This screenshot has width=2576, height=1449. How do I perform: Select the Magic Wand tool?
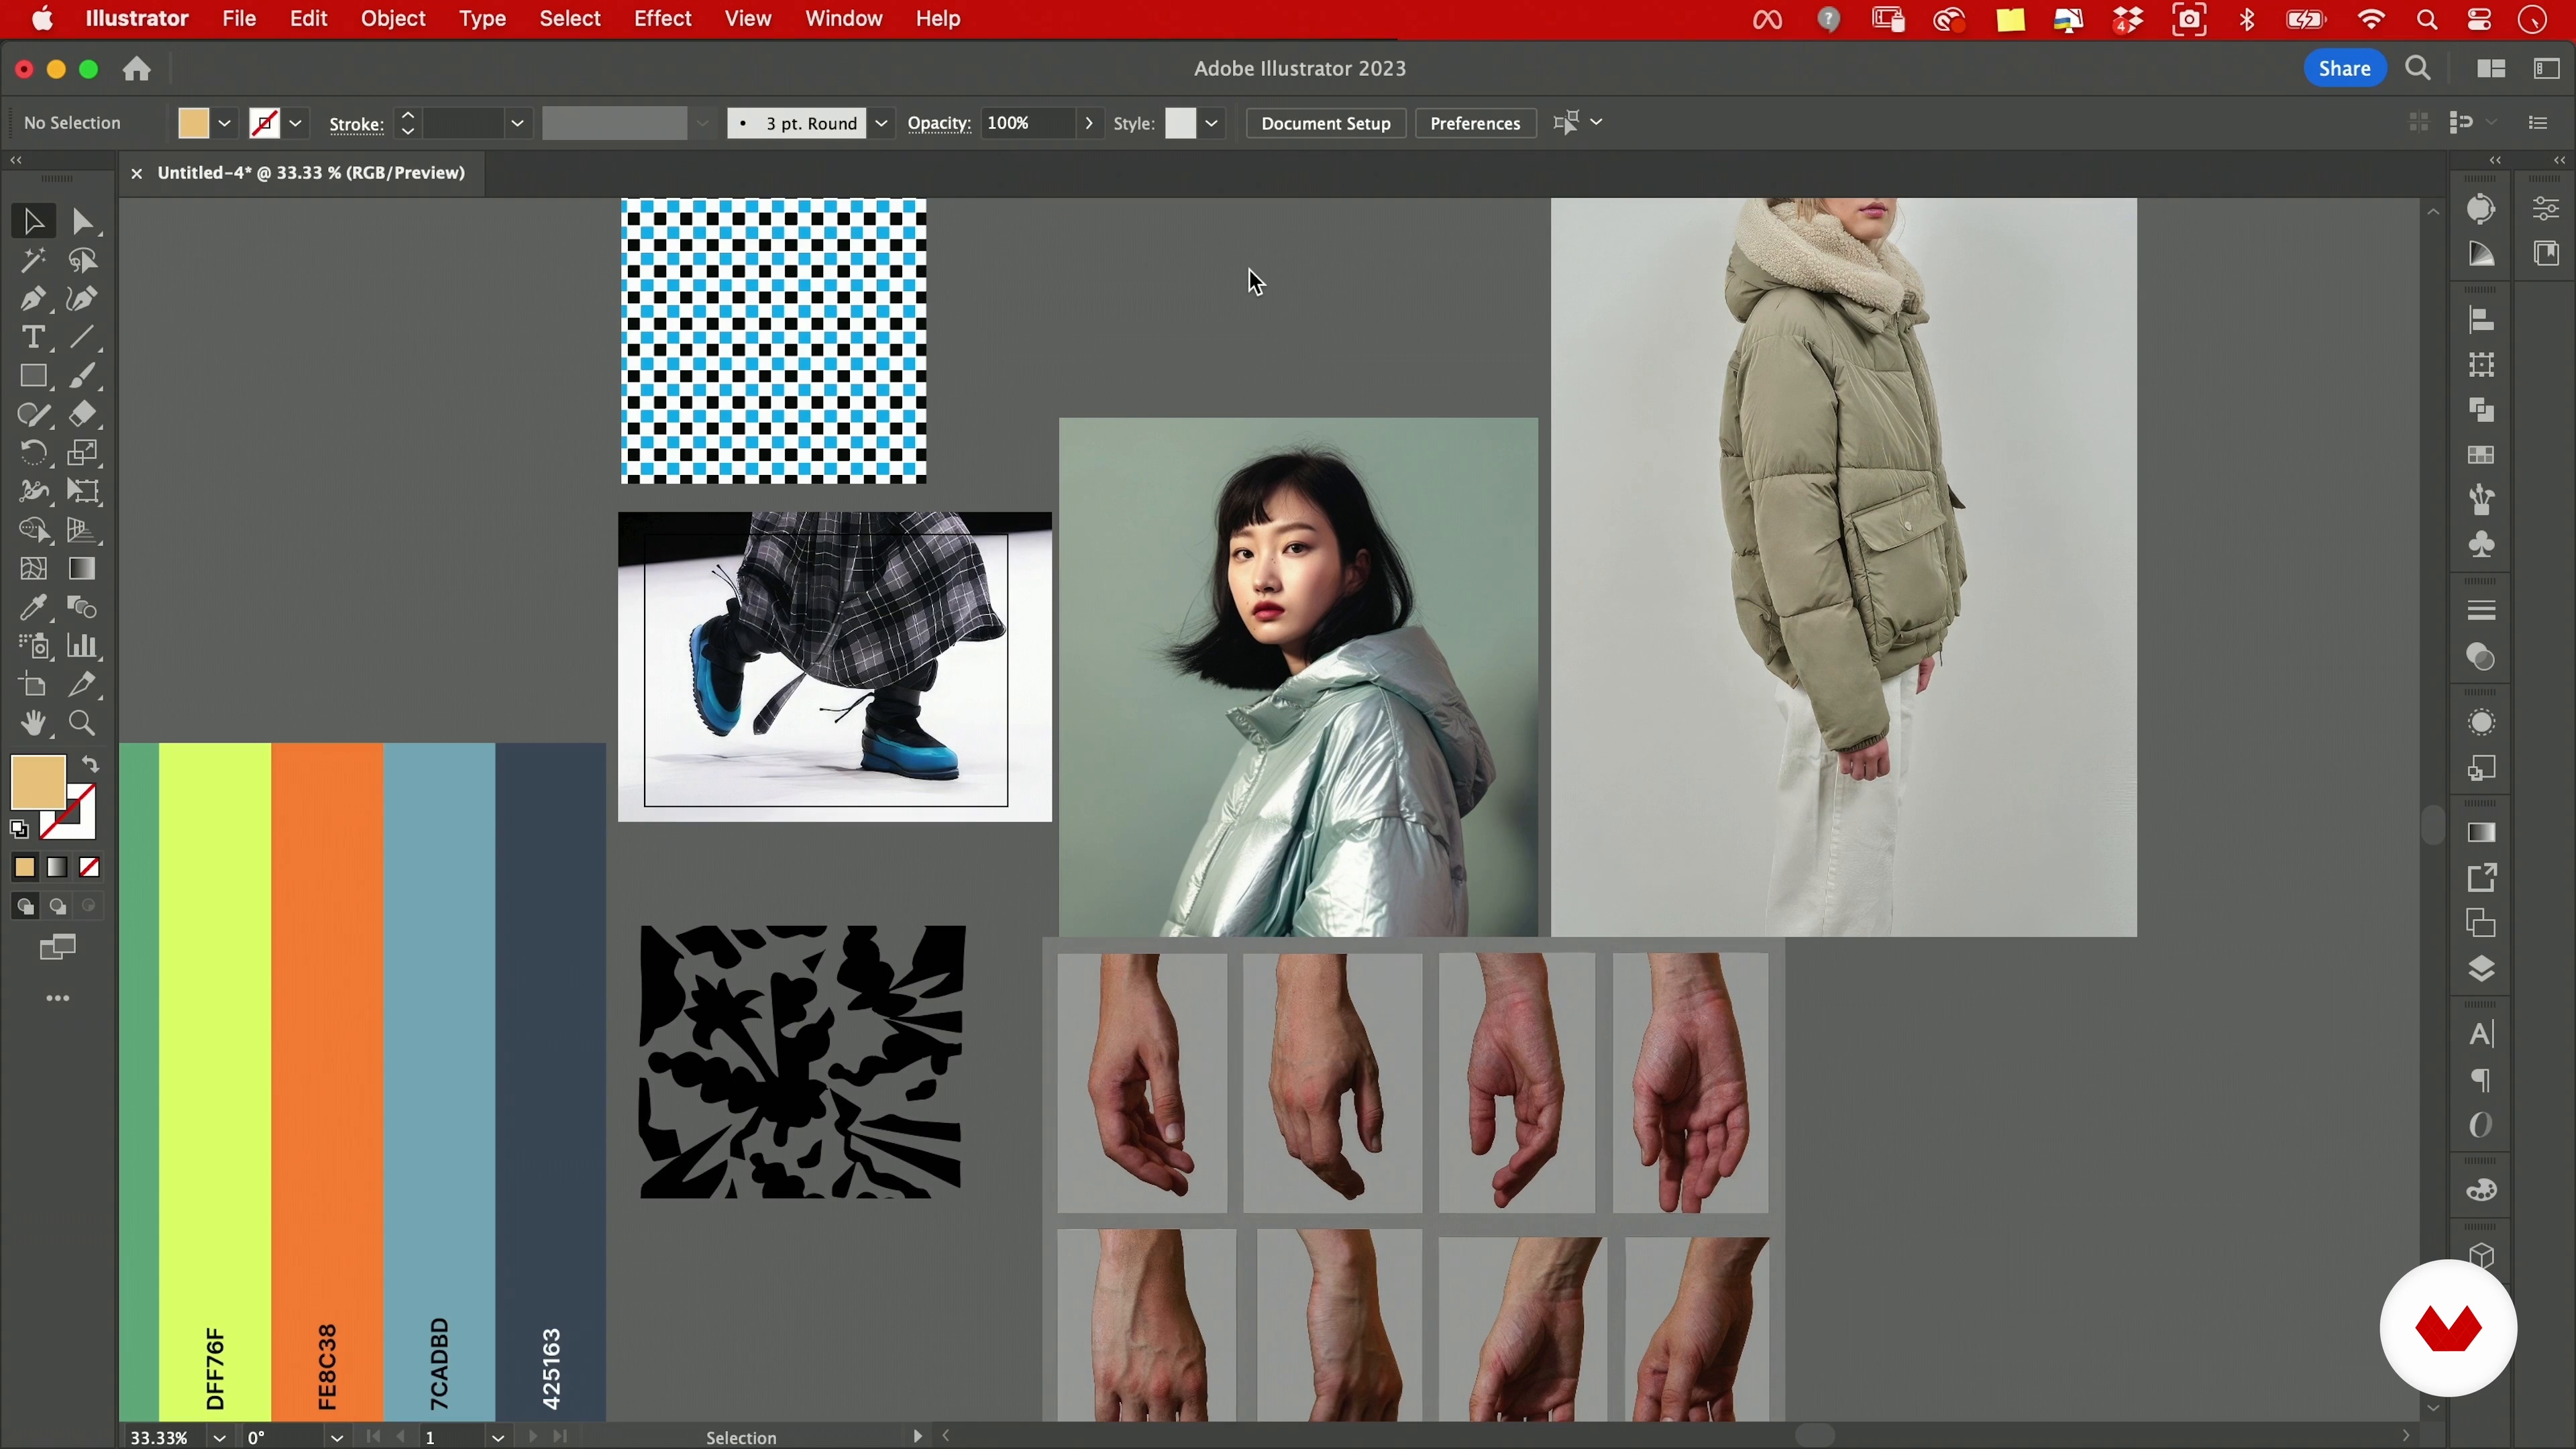click(x=32, y=261)
